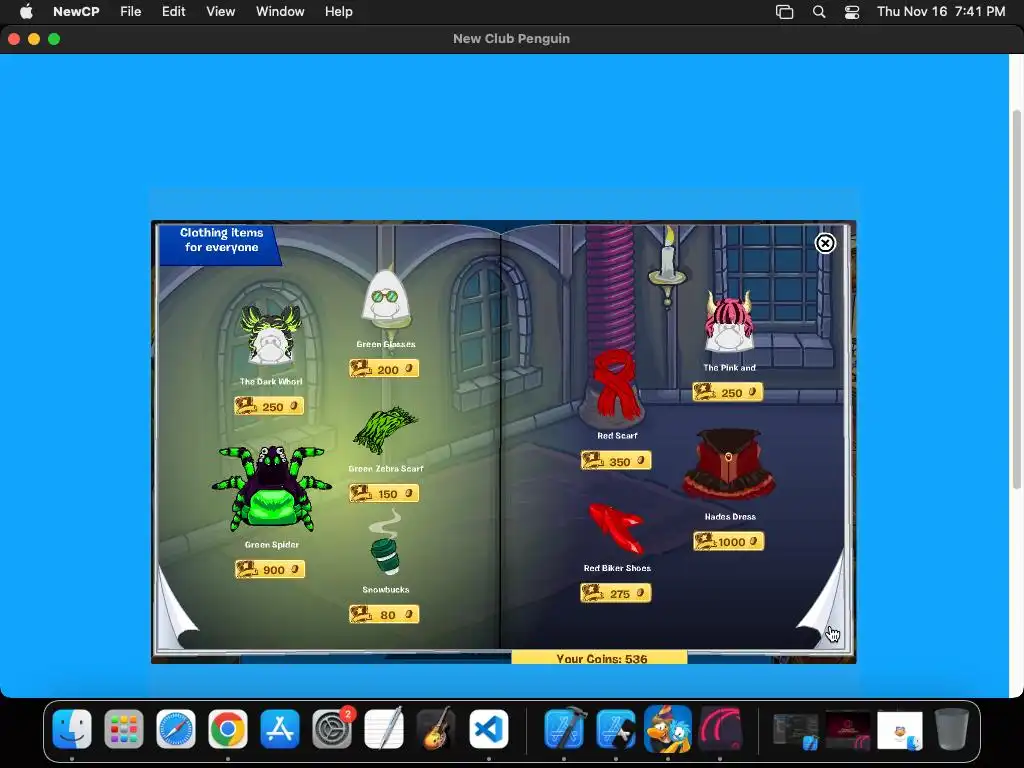1024x768 pixels.
Task: Buy Snowbucks for 80 coins
Action: coord(384,615)
